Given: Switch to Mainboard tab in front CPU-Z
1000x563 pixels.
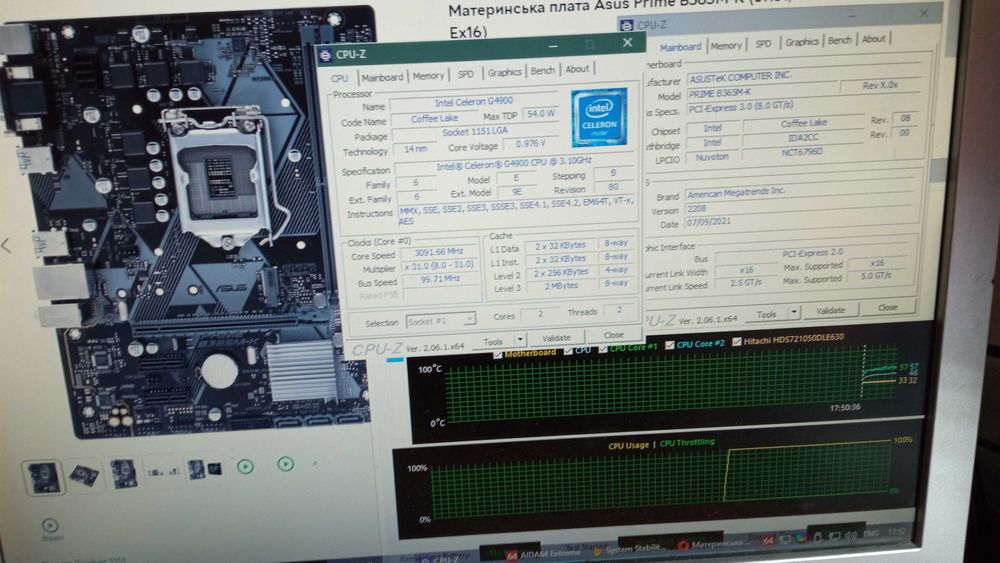Looking at the screenshot, I should (382, 77).
